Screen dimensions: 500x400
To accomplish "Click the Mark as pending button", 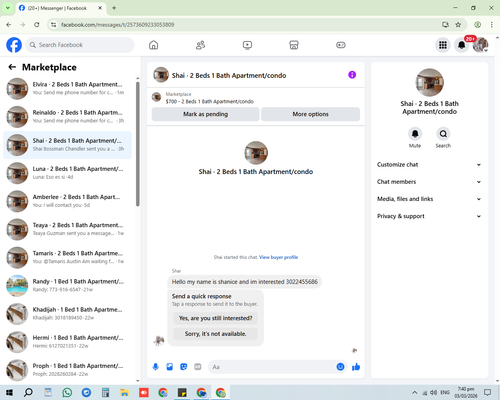I will (x=206, y=114).
